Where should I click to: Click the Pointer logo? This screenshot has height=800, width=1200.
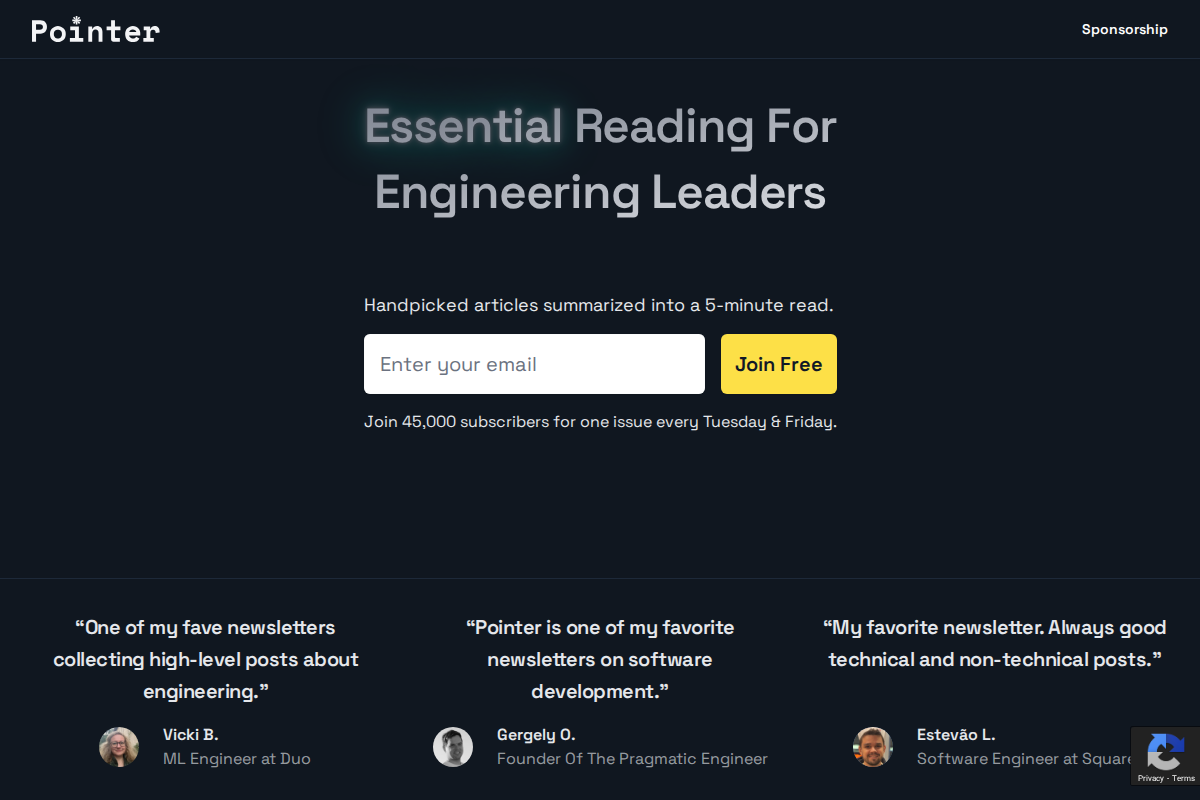(x=96, y=30)
